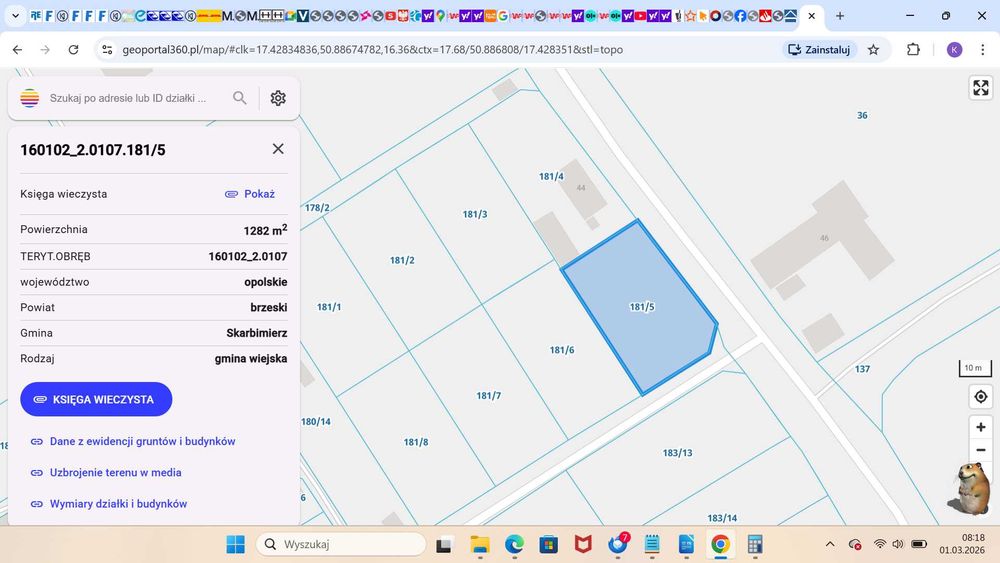This screenshot has height=563, width=1000.
Task: Open the Windows Start menu
Action: click(x=235, y=545)
